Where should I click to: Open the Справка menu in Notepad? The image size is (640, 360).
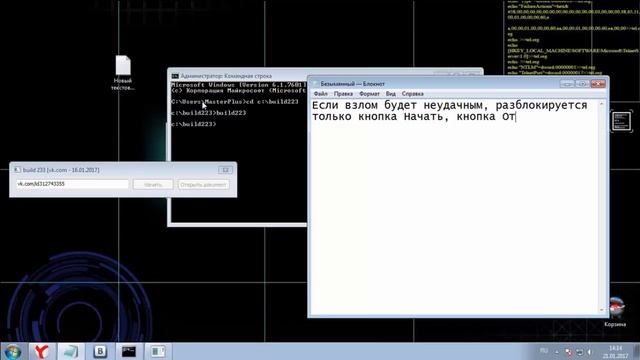tap(413, 94)
